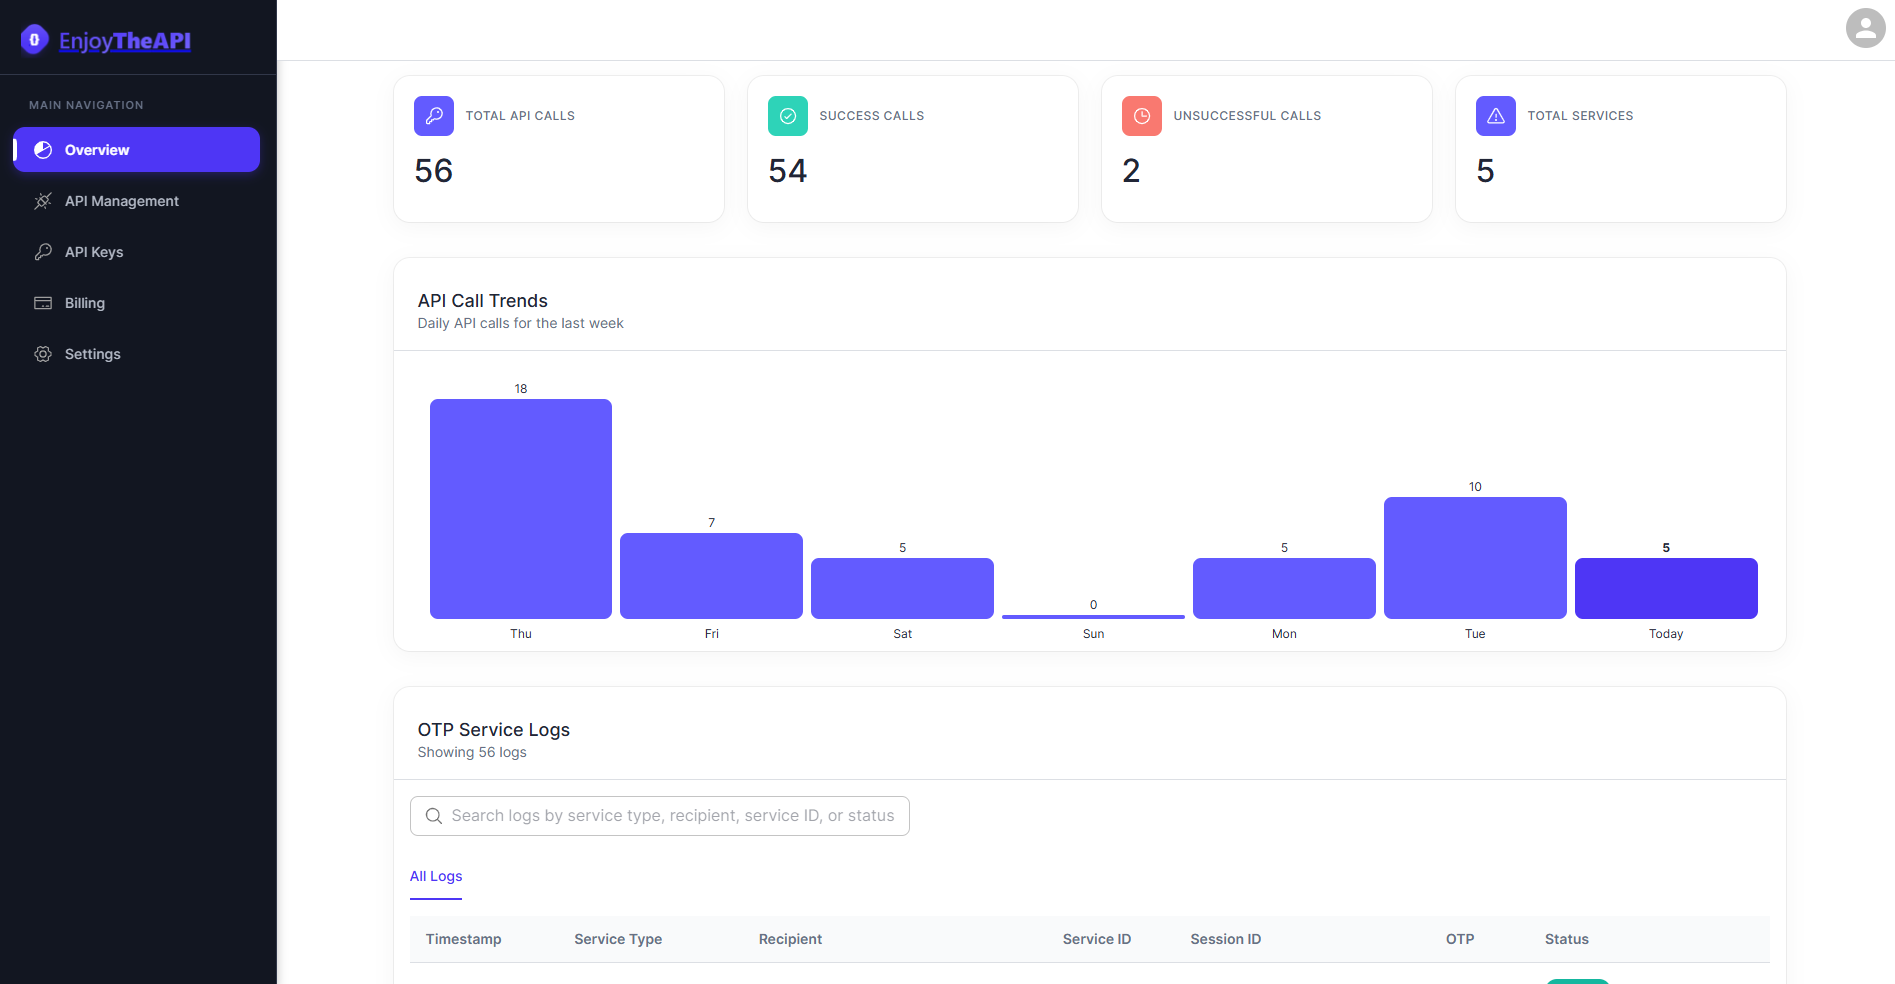
Task: Click the EnjoyTheAPI logo icon
Action: (x=34, y=40)
